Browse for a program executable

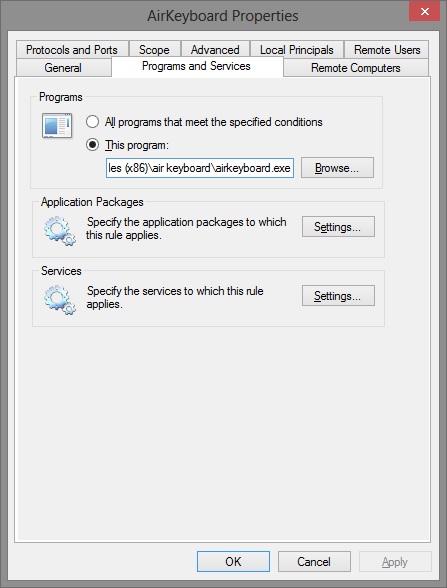(x=337, y=168)
